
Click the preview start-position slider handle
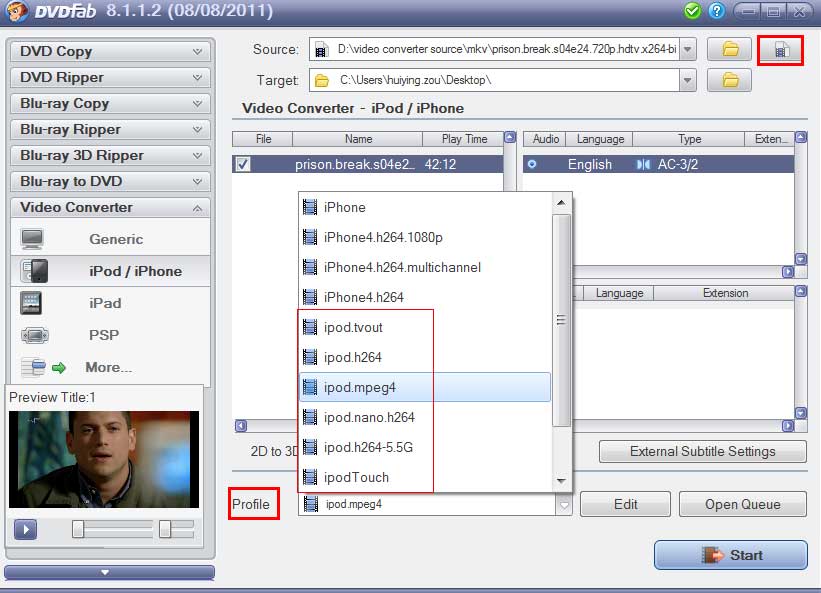point(78,529)
